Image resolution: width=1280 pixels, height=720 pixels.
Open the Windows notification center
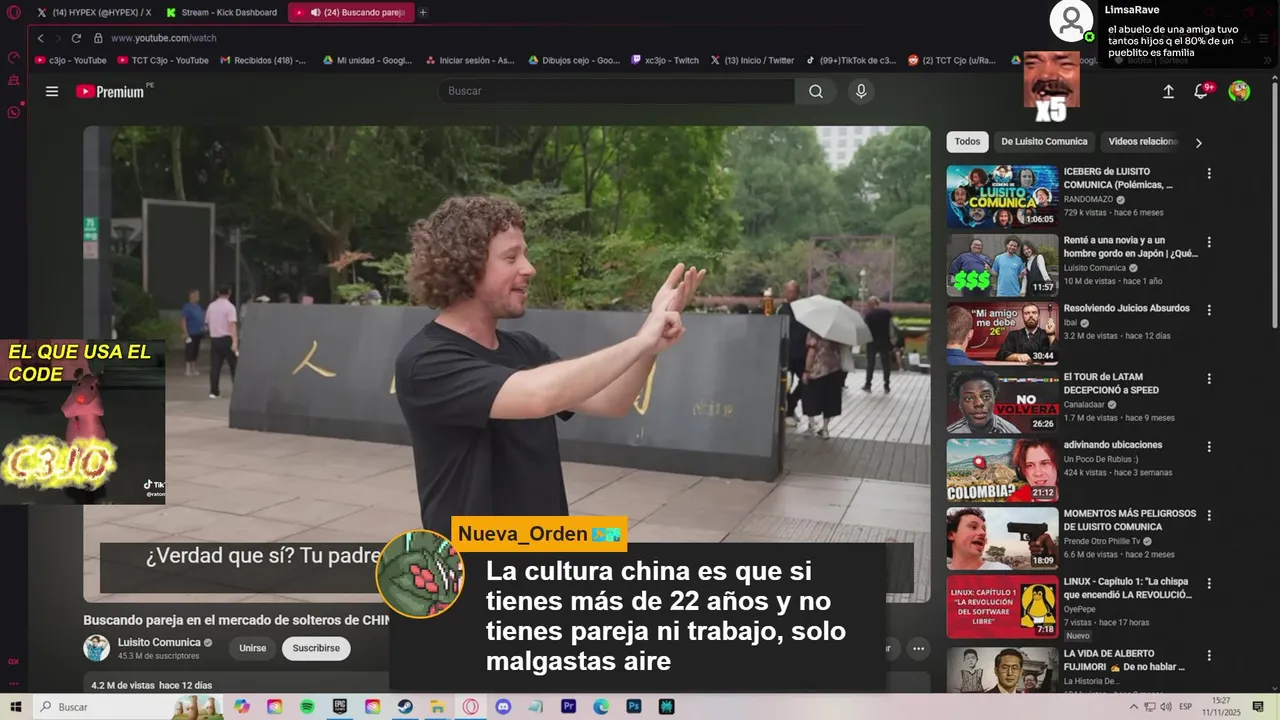(1258, 707)
